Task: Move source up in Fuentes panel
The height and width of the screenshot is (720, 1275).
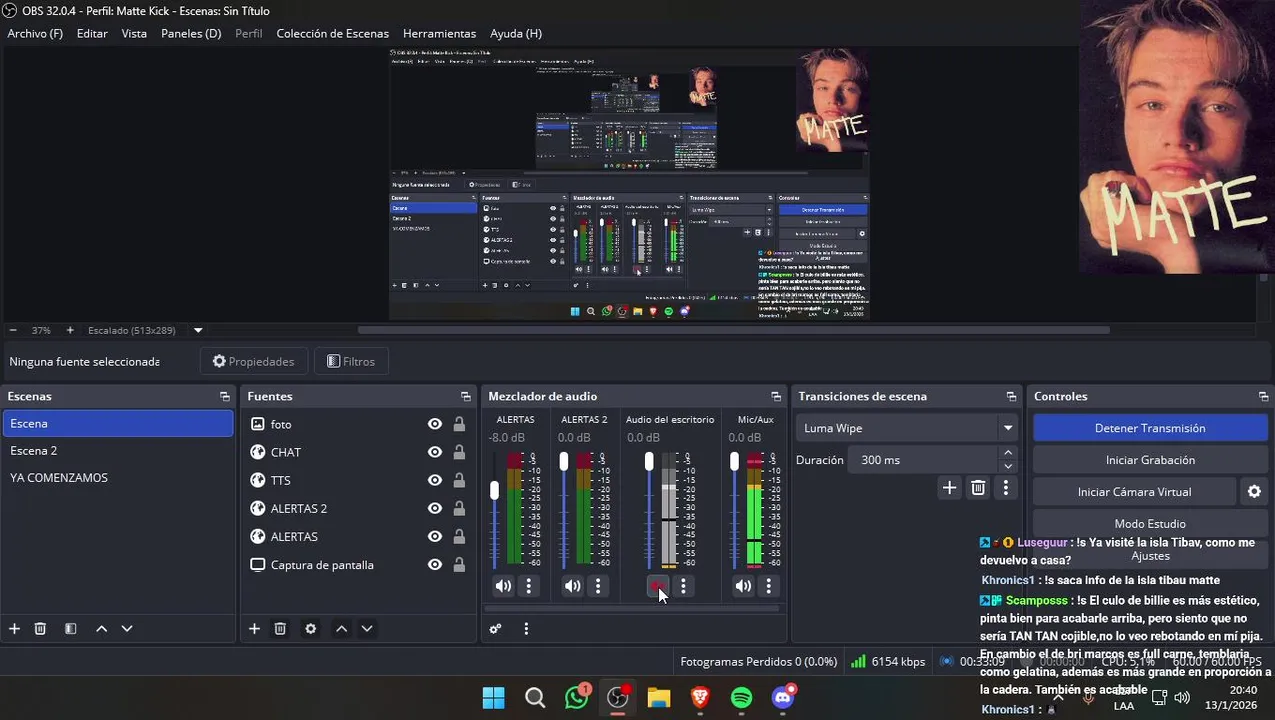Action: pyautogui.click(x=341, y=629)
